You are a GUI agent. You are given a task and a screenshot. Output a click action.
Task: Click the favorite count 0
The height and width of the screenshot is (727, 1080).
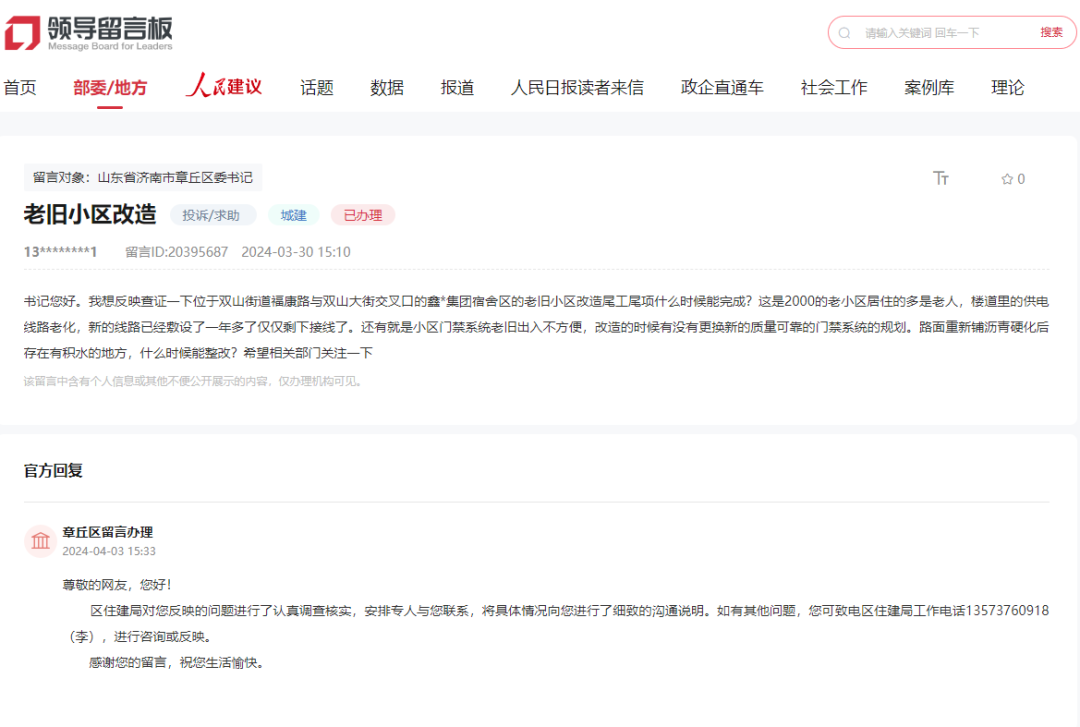pyautogui.click(x=1021, y=179)
